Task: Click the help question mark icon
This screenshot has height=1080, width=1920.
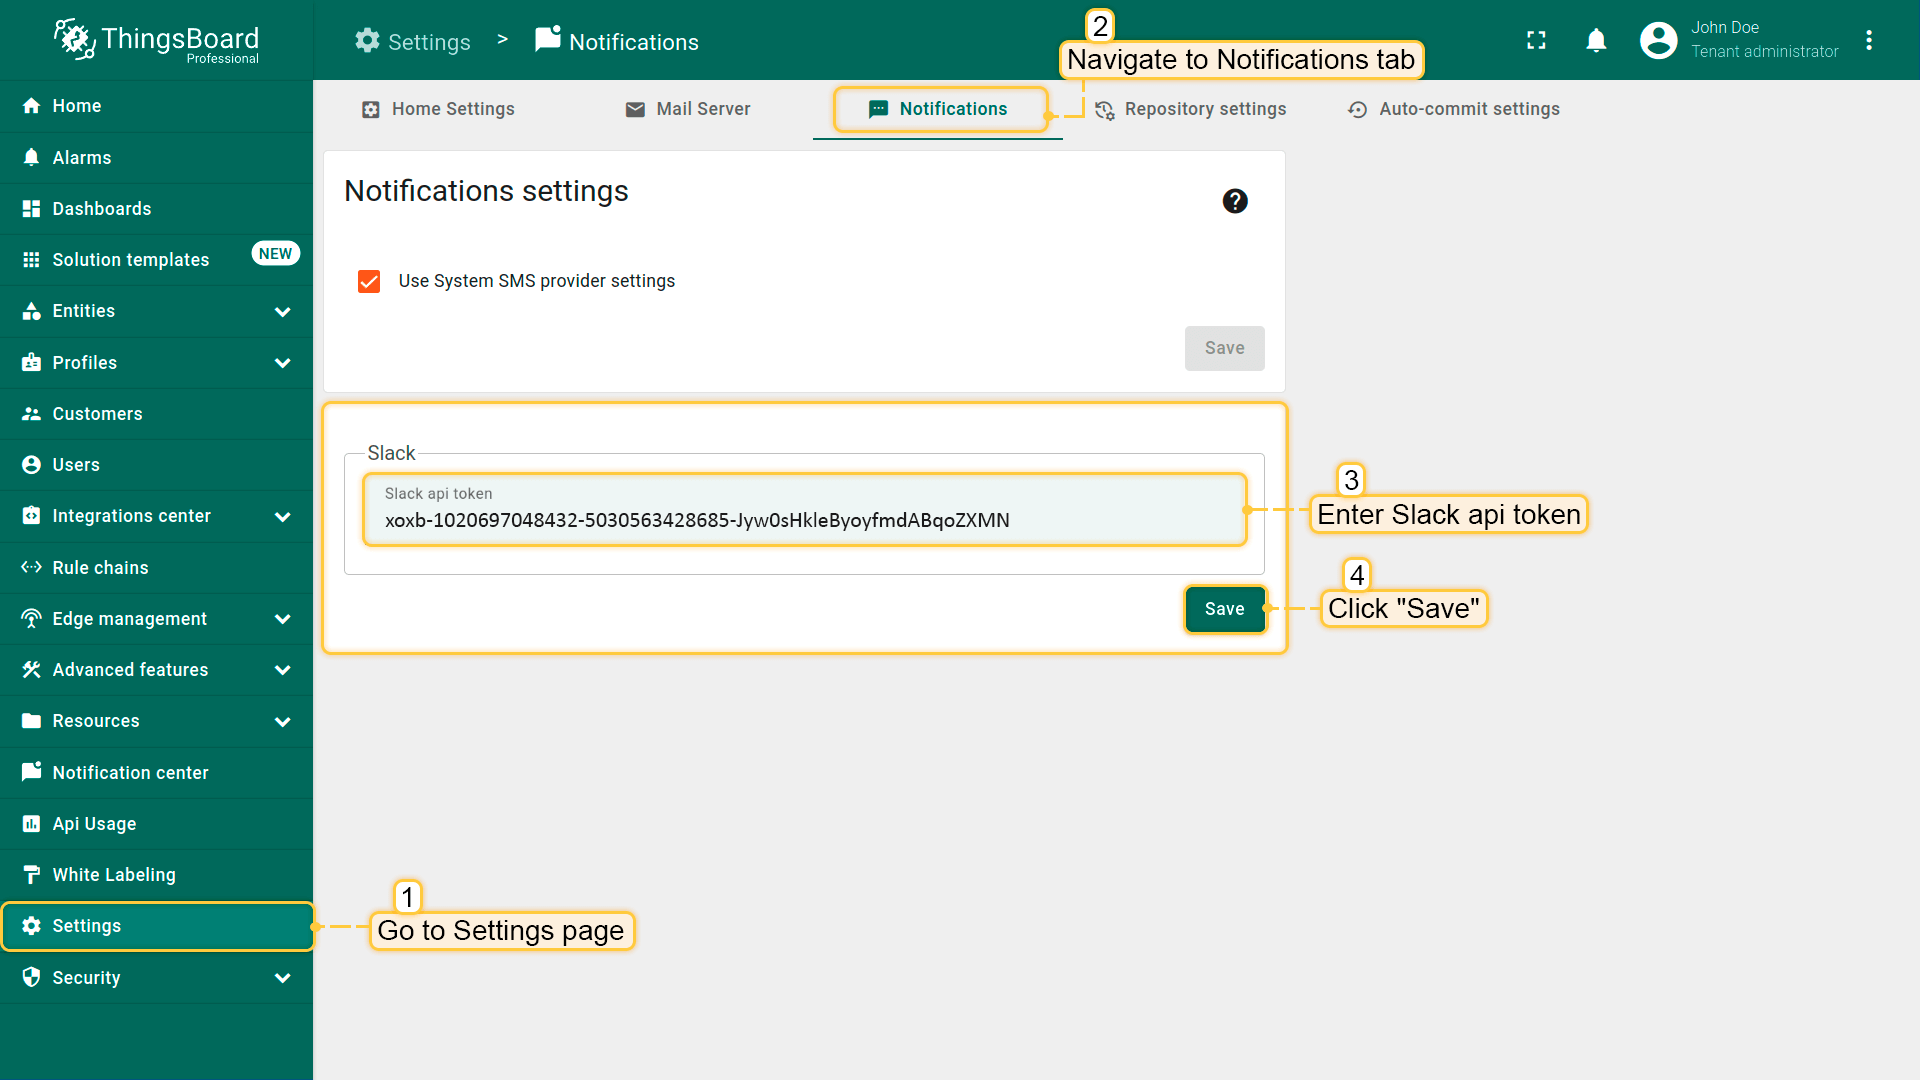Action: (1235, 201)
